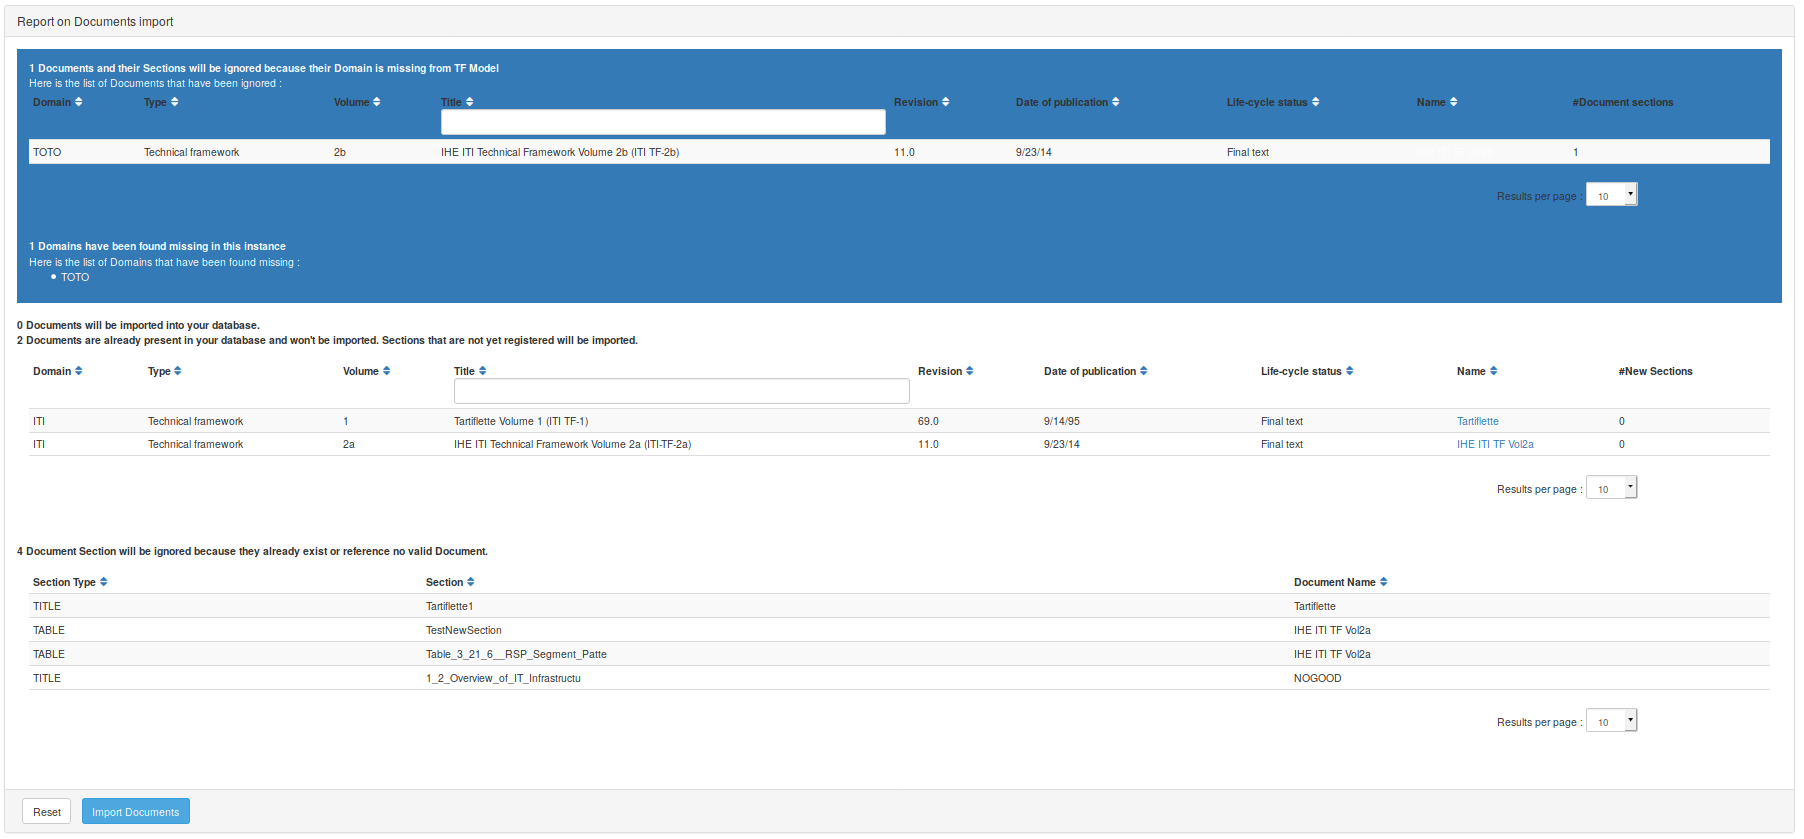The image size is (1804, 839).
Task: Open results per page dropdown for existing documents
Action: (x=1611, y=488)
